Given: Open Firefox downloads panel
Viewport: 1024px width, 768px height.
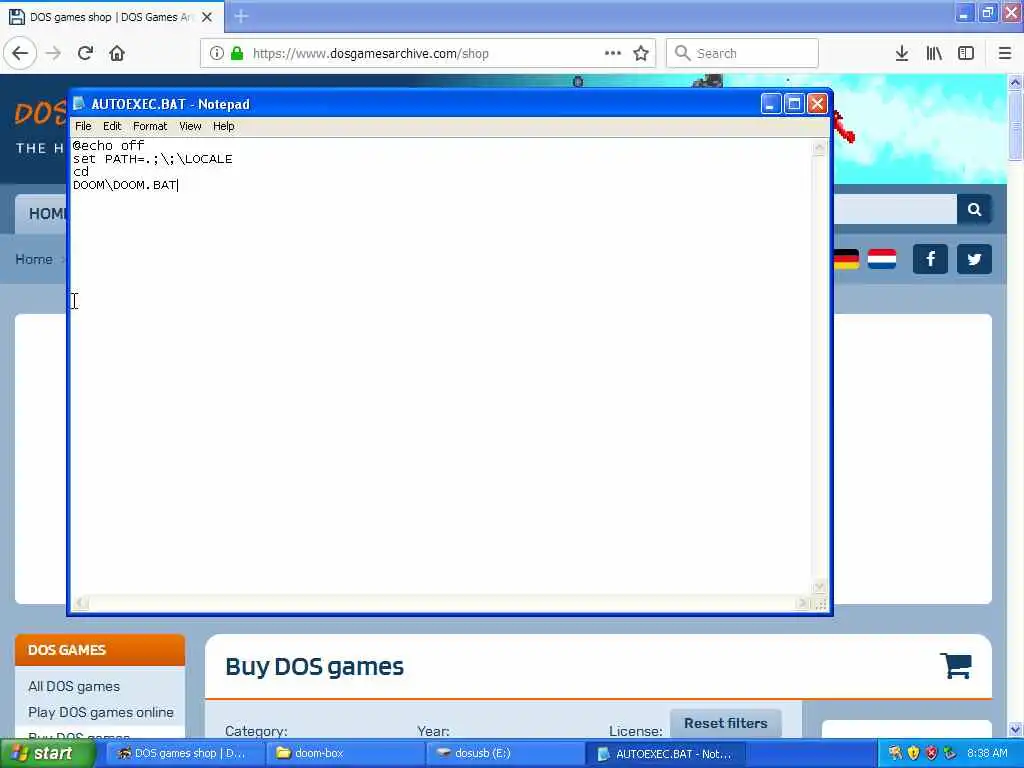Looking at the screenshot, I should click(x=902, y=54).
